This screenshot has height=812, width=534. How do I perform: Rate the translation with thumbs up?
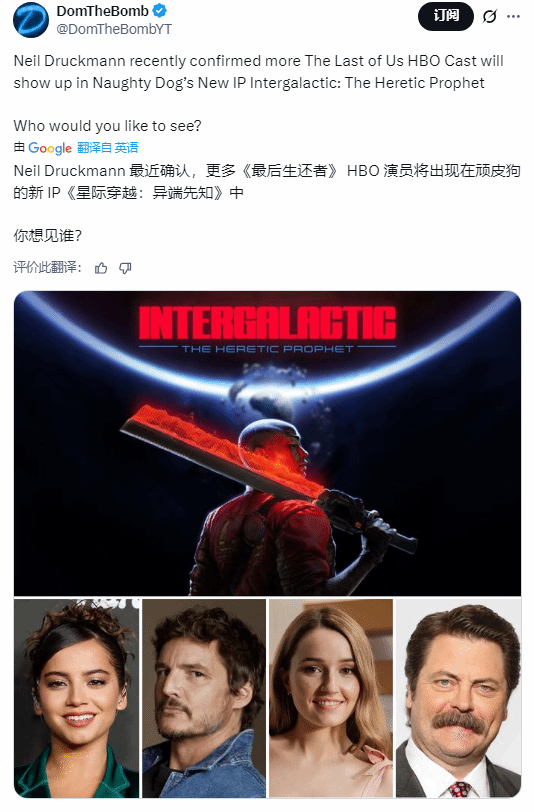point(101,268)
